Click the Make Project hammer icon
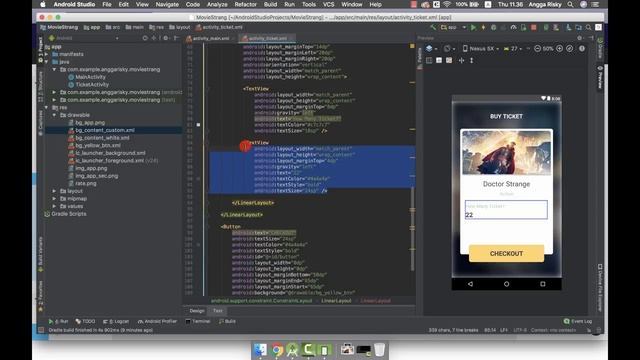 (433, 27)
